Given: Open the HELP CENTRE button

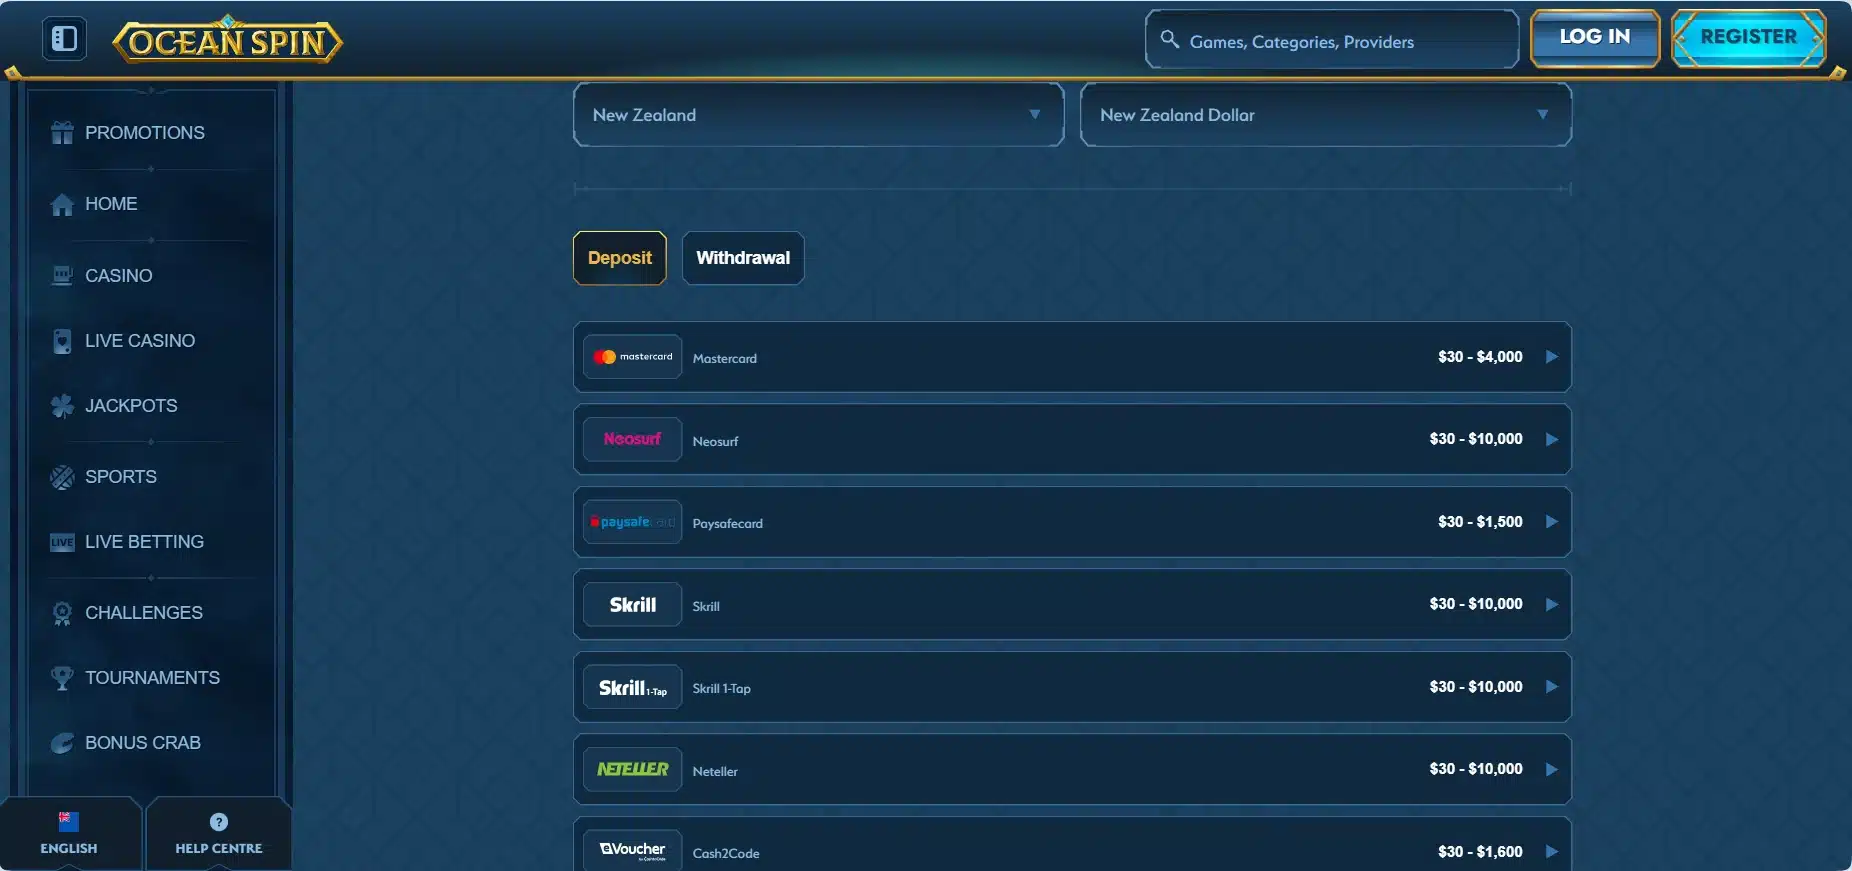Looking at the screenshot, I should pyautogui.click(x=219, y=834).
